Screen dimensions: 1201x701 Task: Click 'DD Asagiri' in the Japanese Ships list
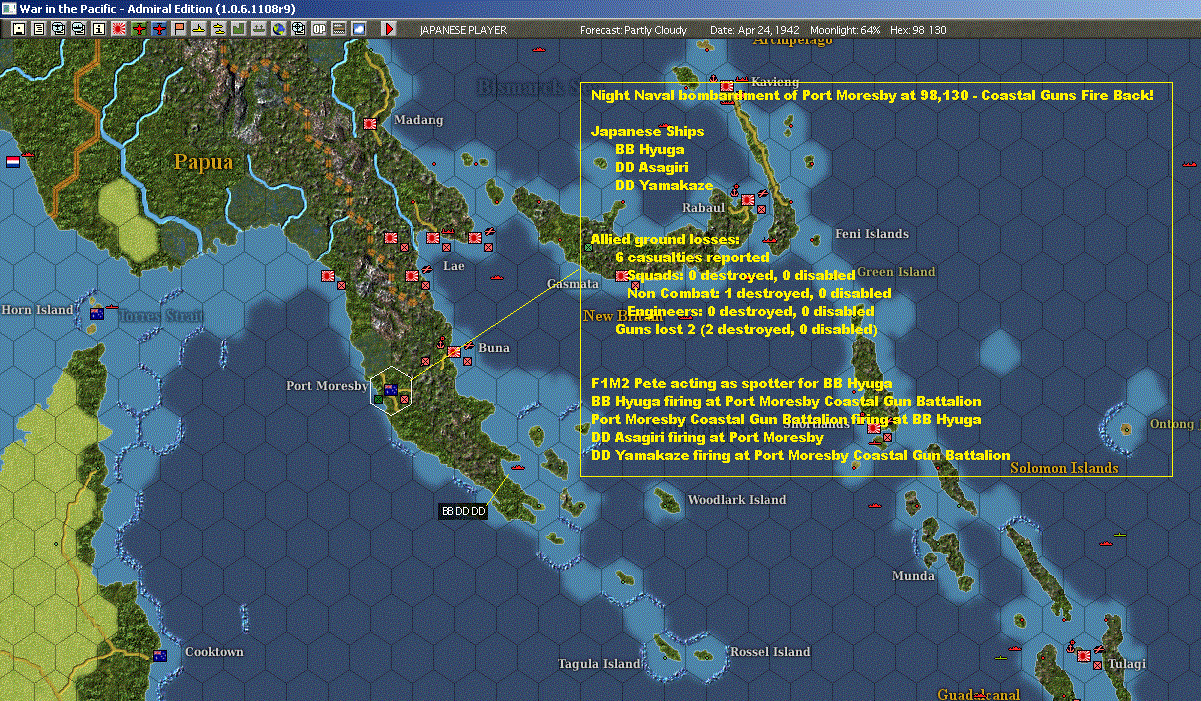[x=652, y=167]
